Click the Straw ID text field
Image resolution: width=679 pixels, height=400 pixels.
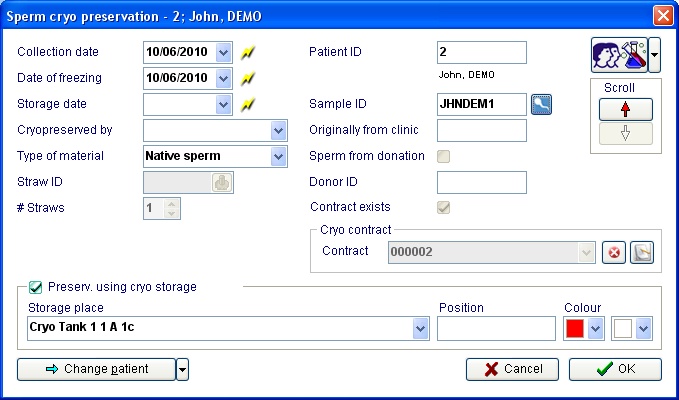tap(178, 182)
